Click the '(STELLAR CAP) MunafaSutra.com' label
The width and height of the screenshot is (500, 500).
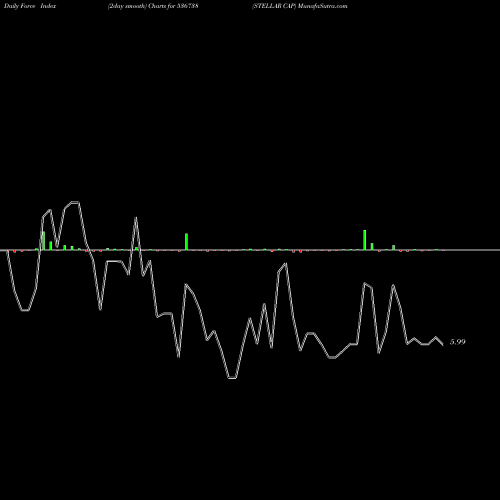(300, 6)
